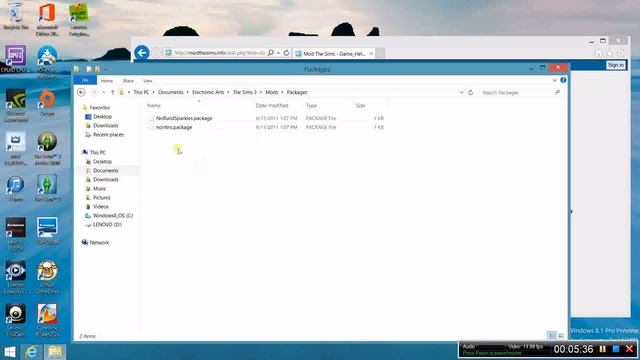
Task: Click Mods in the breadcrumb path
Action: tap(272, 93)
